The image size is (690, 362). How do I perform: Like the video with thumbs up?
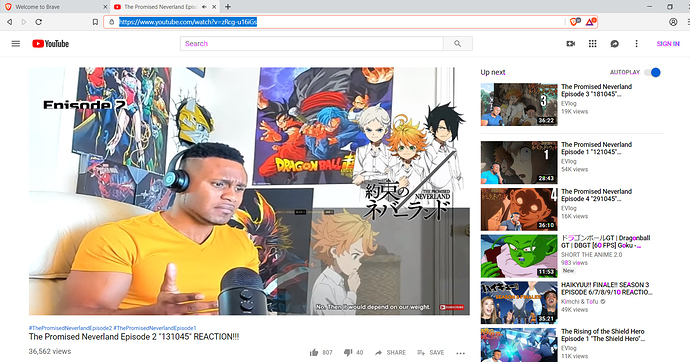[314, 352]
